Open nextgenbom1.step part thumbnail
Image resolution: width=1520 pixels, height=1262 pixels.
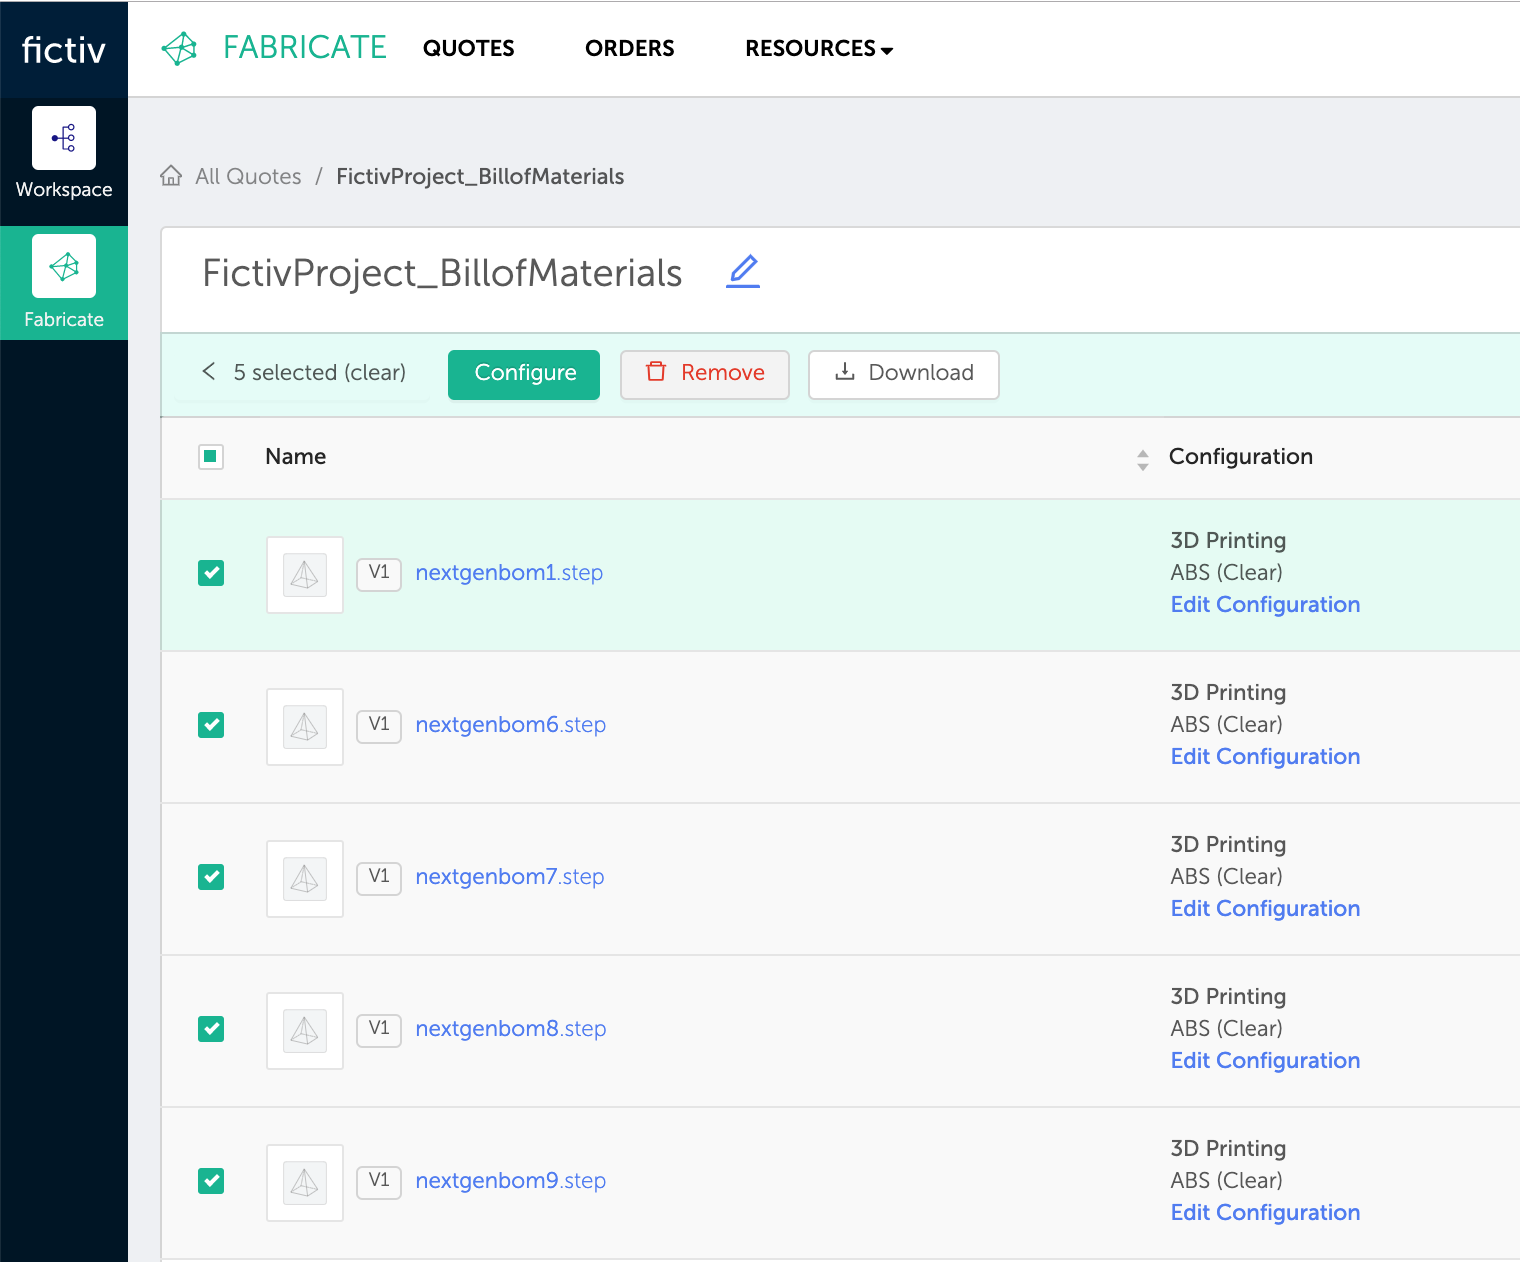tap(305, 575)
